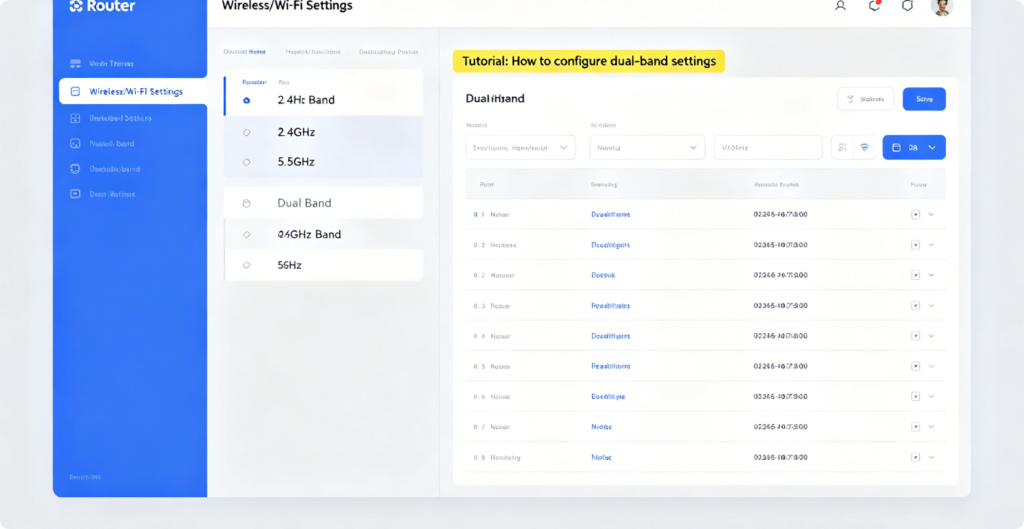Click the row number 0.3 cell
Screen dimensions: 1024x529
point(479,305)
